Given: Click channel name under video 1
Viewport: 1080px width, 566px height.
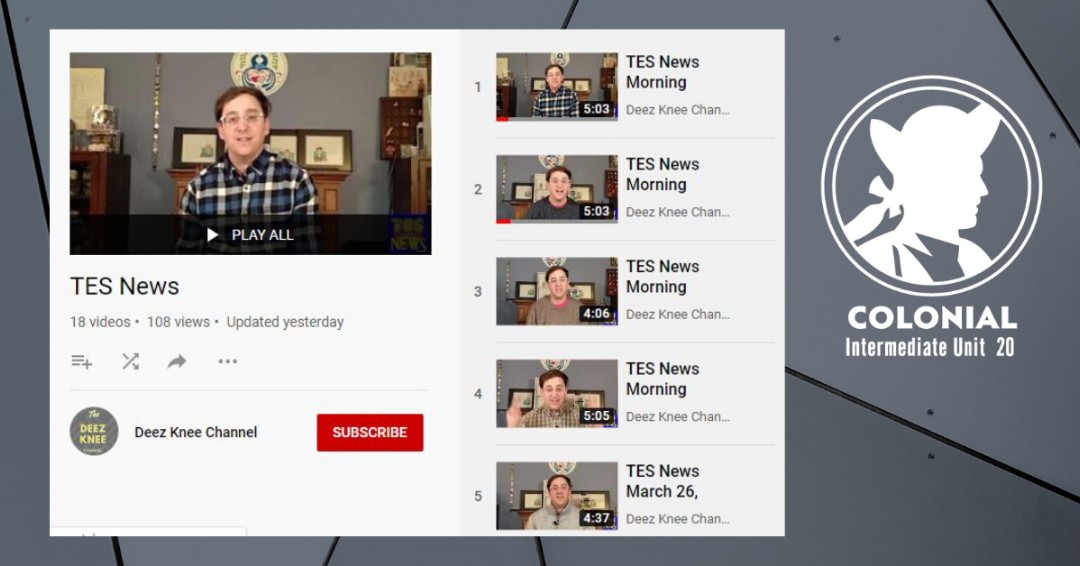Looking at the screenshot, I should click(678, 109).
